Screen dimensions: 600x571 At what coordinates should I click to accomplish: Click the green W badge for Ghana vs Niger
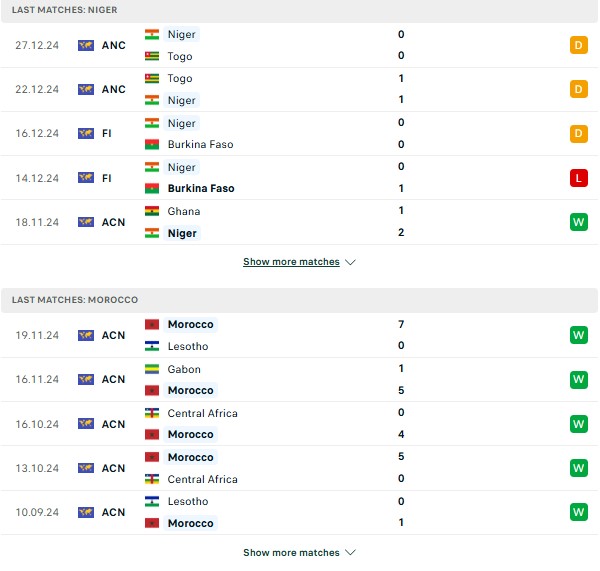click(x=578, y=222)
